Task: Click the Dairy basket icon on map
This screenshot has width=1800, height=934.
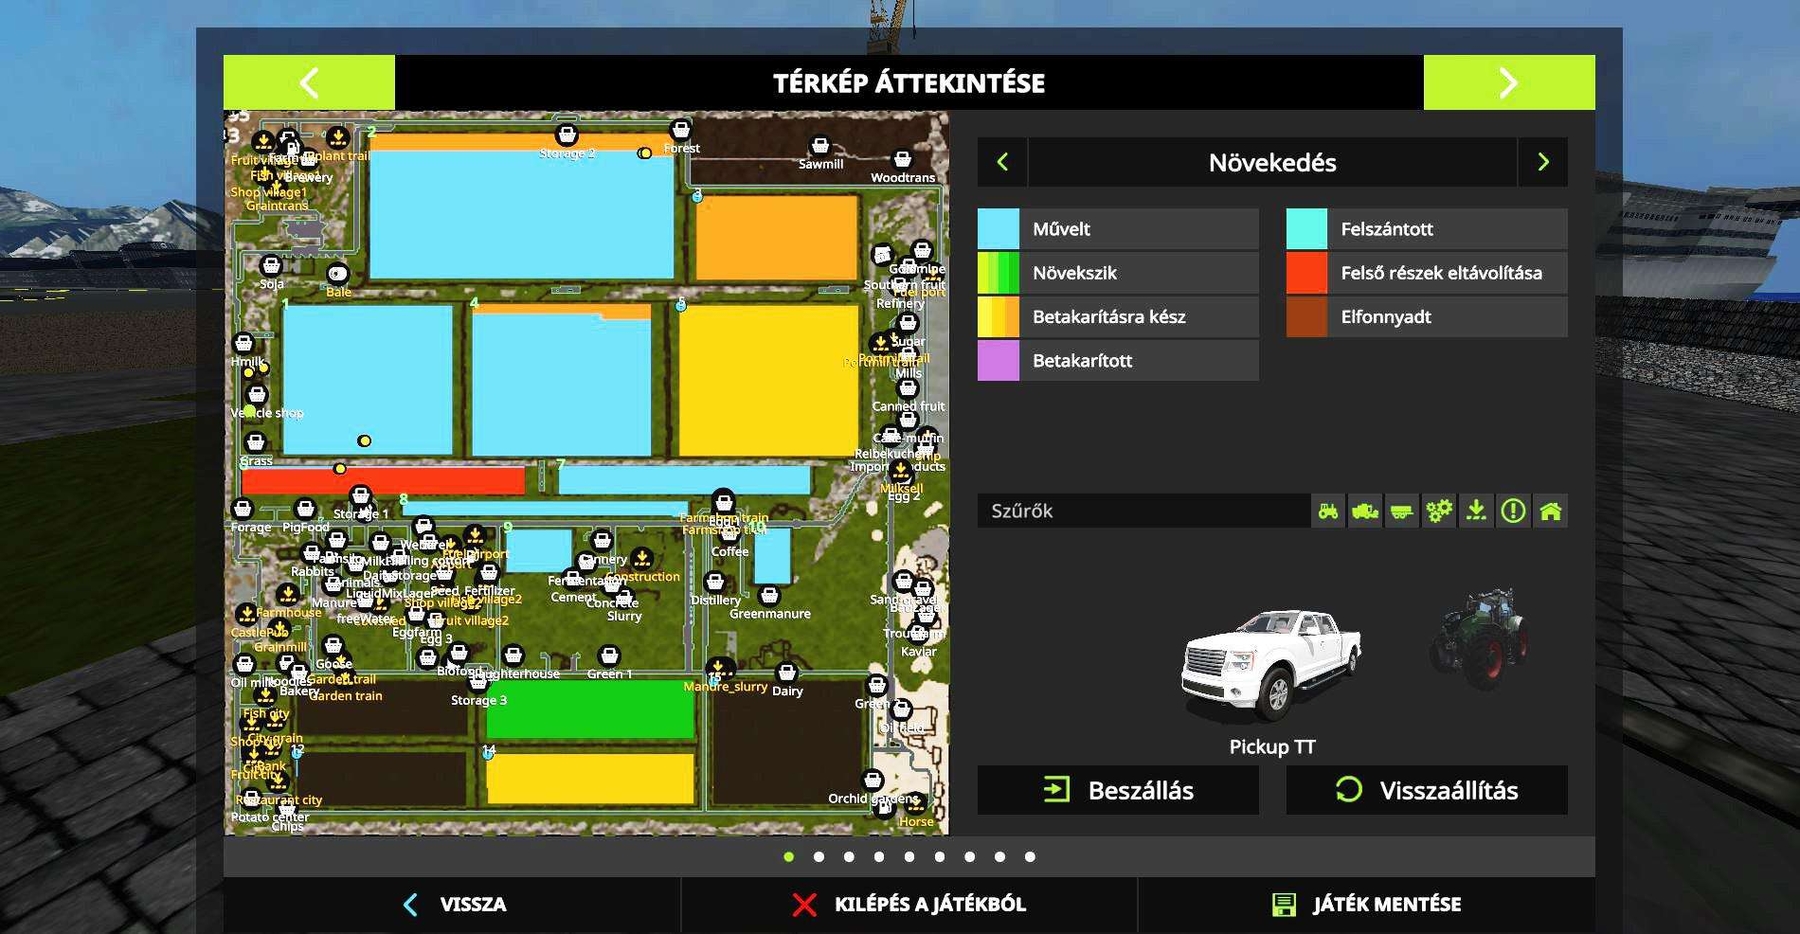Action: [x=787, y=673]
